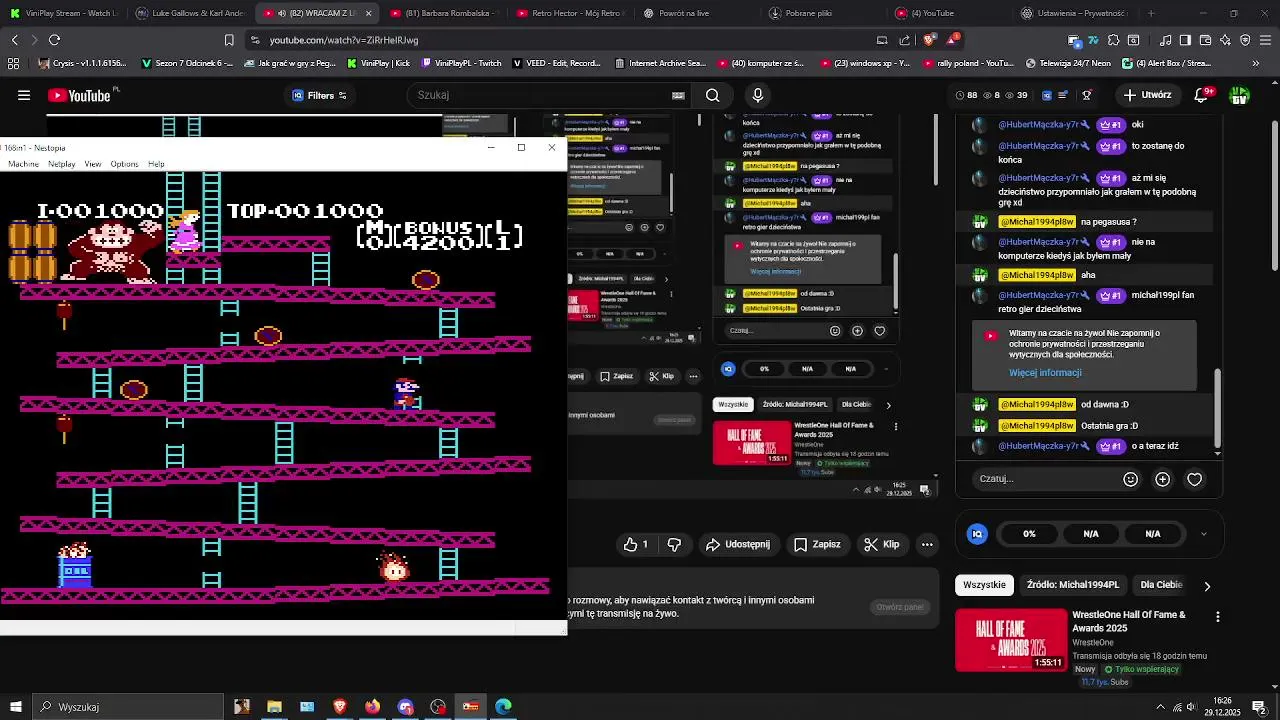Click the plus icon beside chat input

[x=1162, y=479]
